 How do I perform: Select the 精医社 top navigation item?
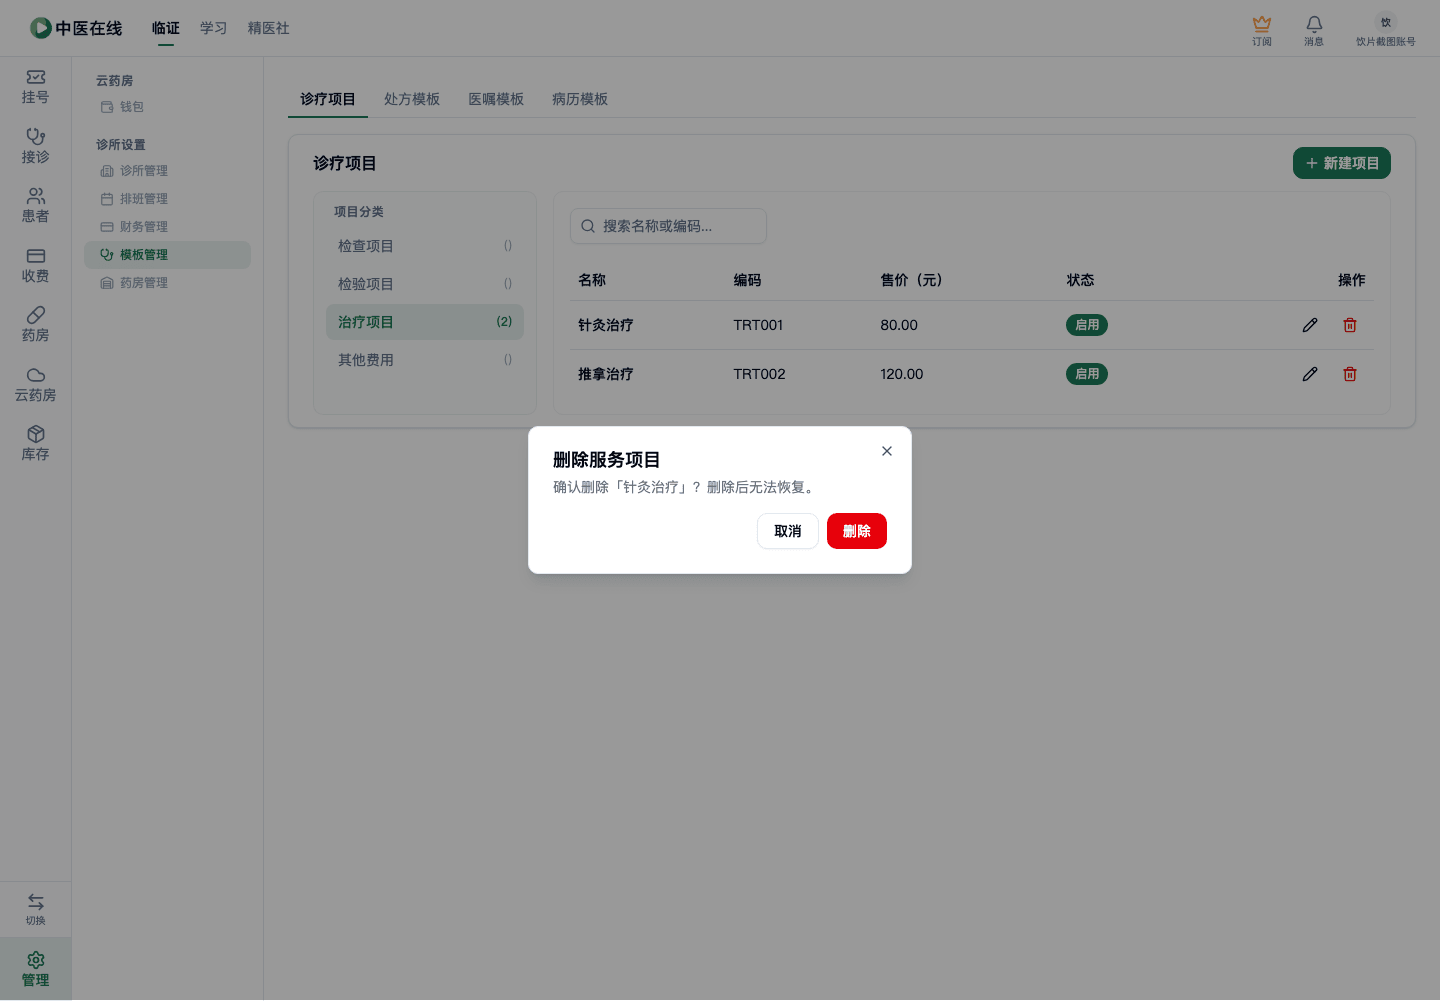(269, 28)
